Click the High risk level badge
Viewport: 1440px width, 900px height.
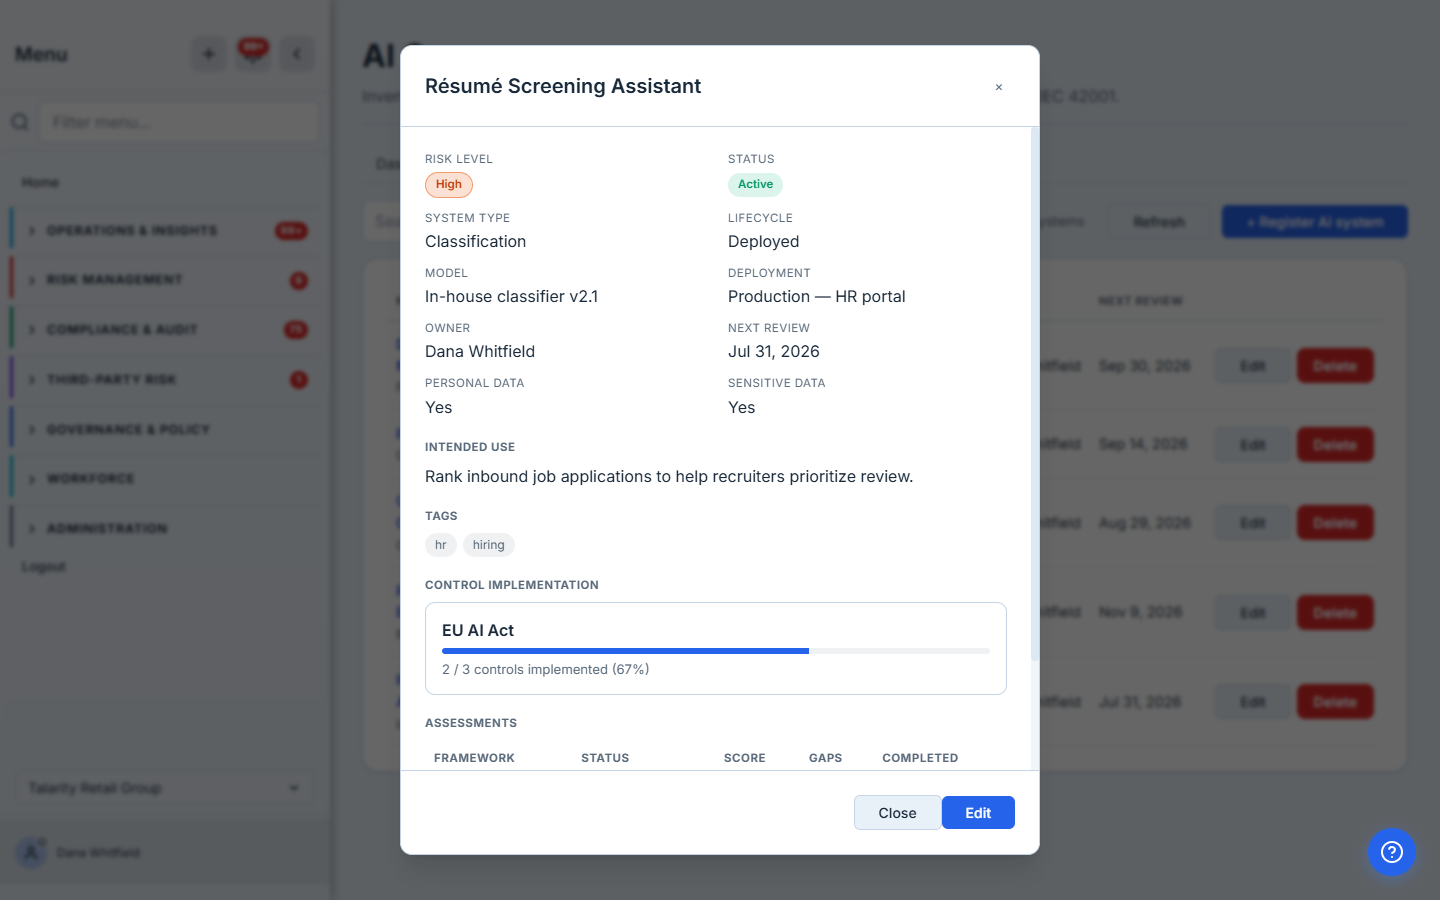[x=449, y=185]
